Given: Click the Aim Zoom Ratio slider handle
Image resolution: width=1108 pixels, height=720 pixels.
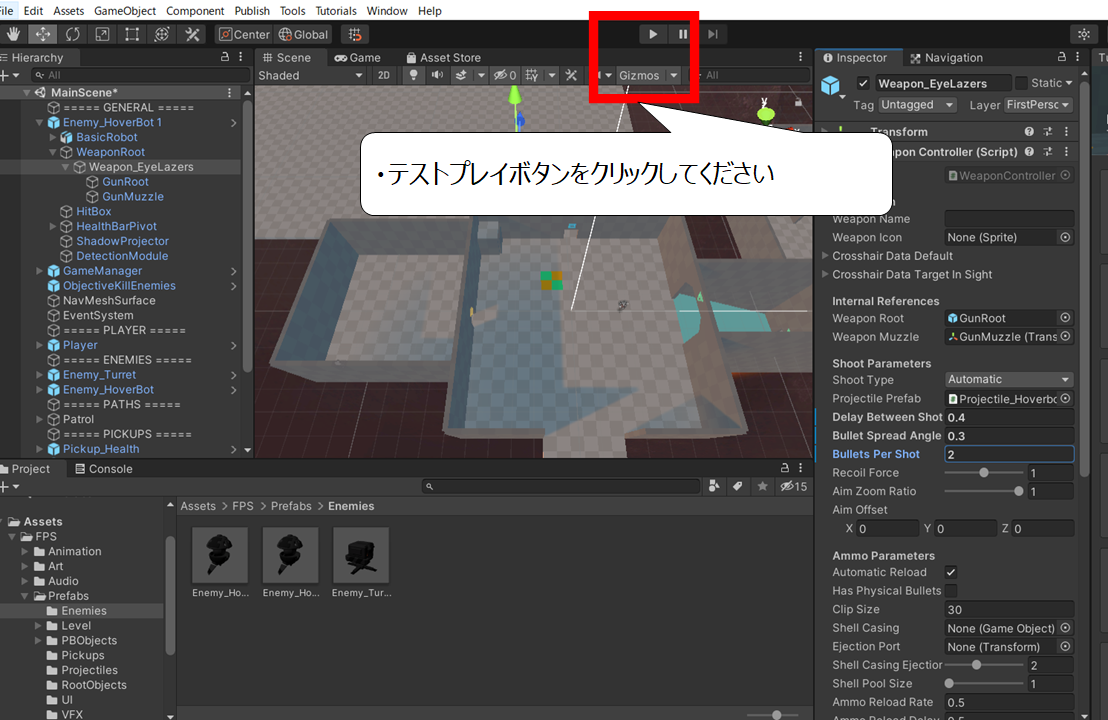Looking at the screenshot, I should [x=1018, y=490].
